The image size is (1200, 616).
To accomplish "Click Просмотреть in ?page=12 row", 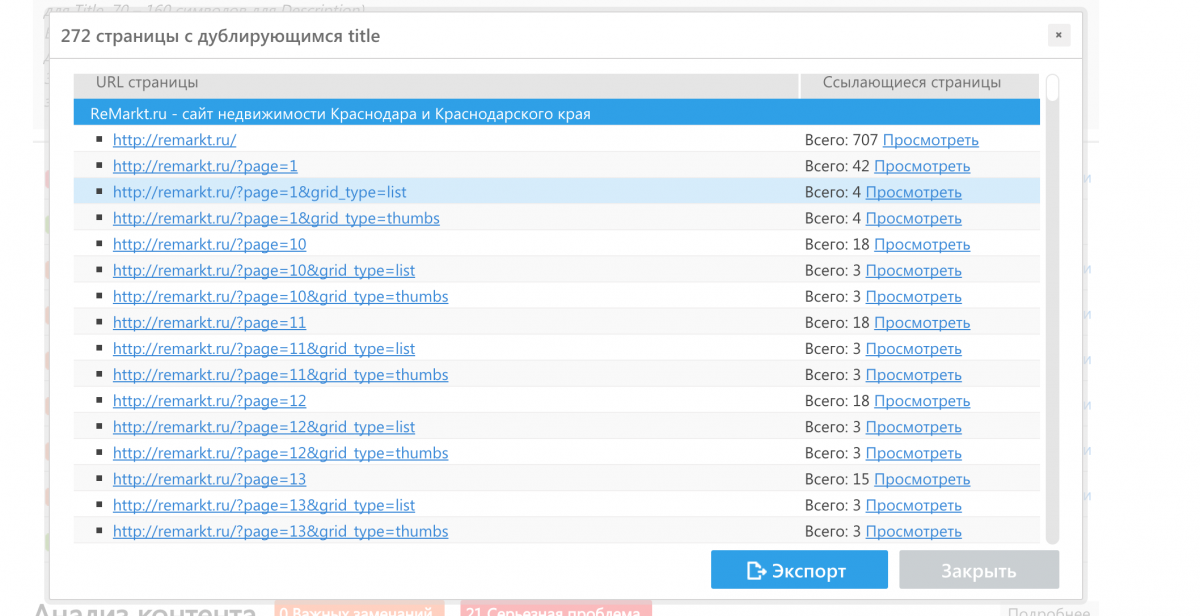I will point(922,400).
